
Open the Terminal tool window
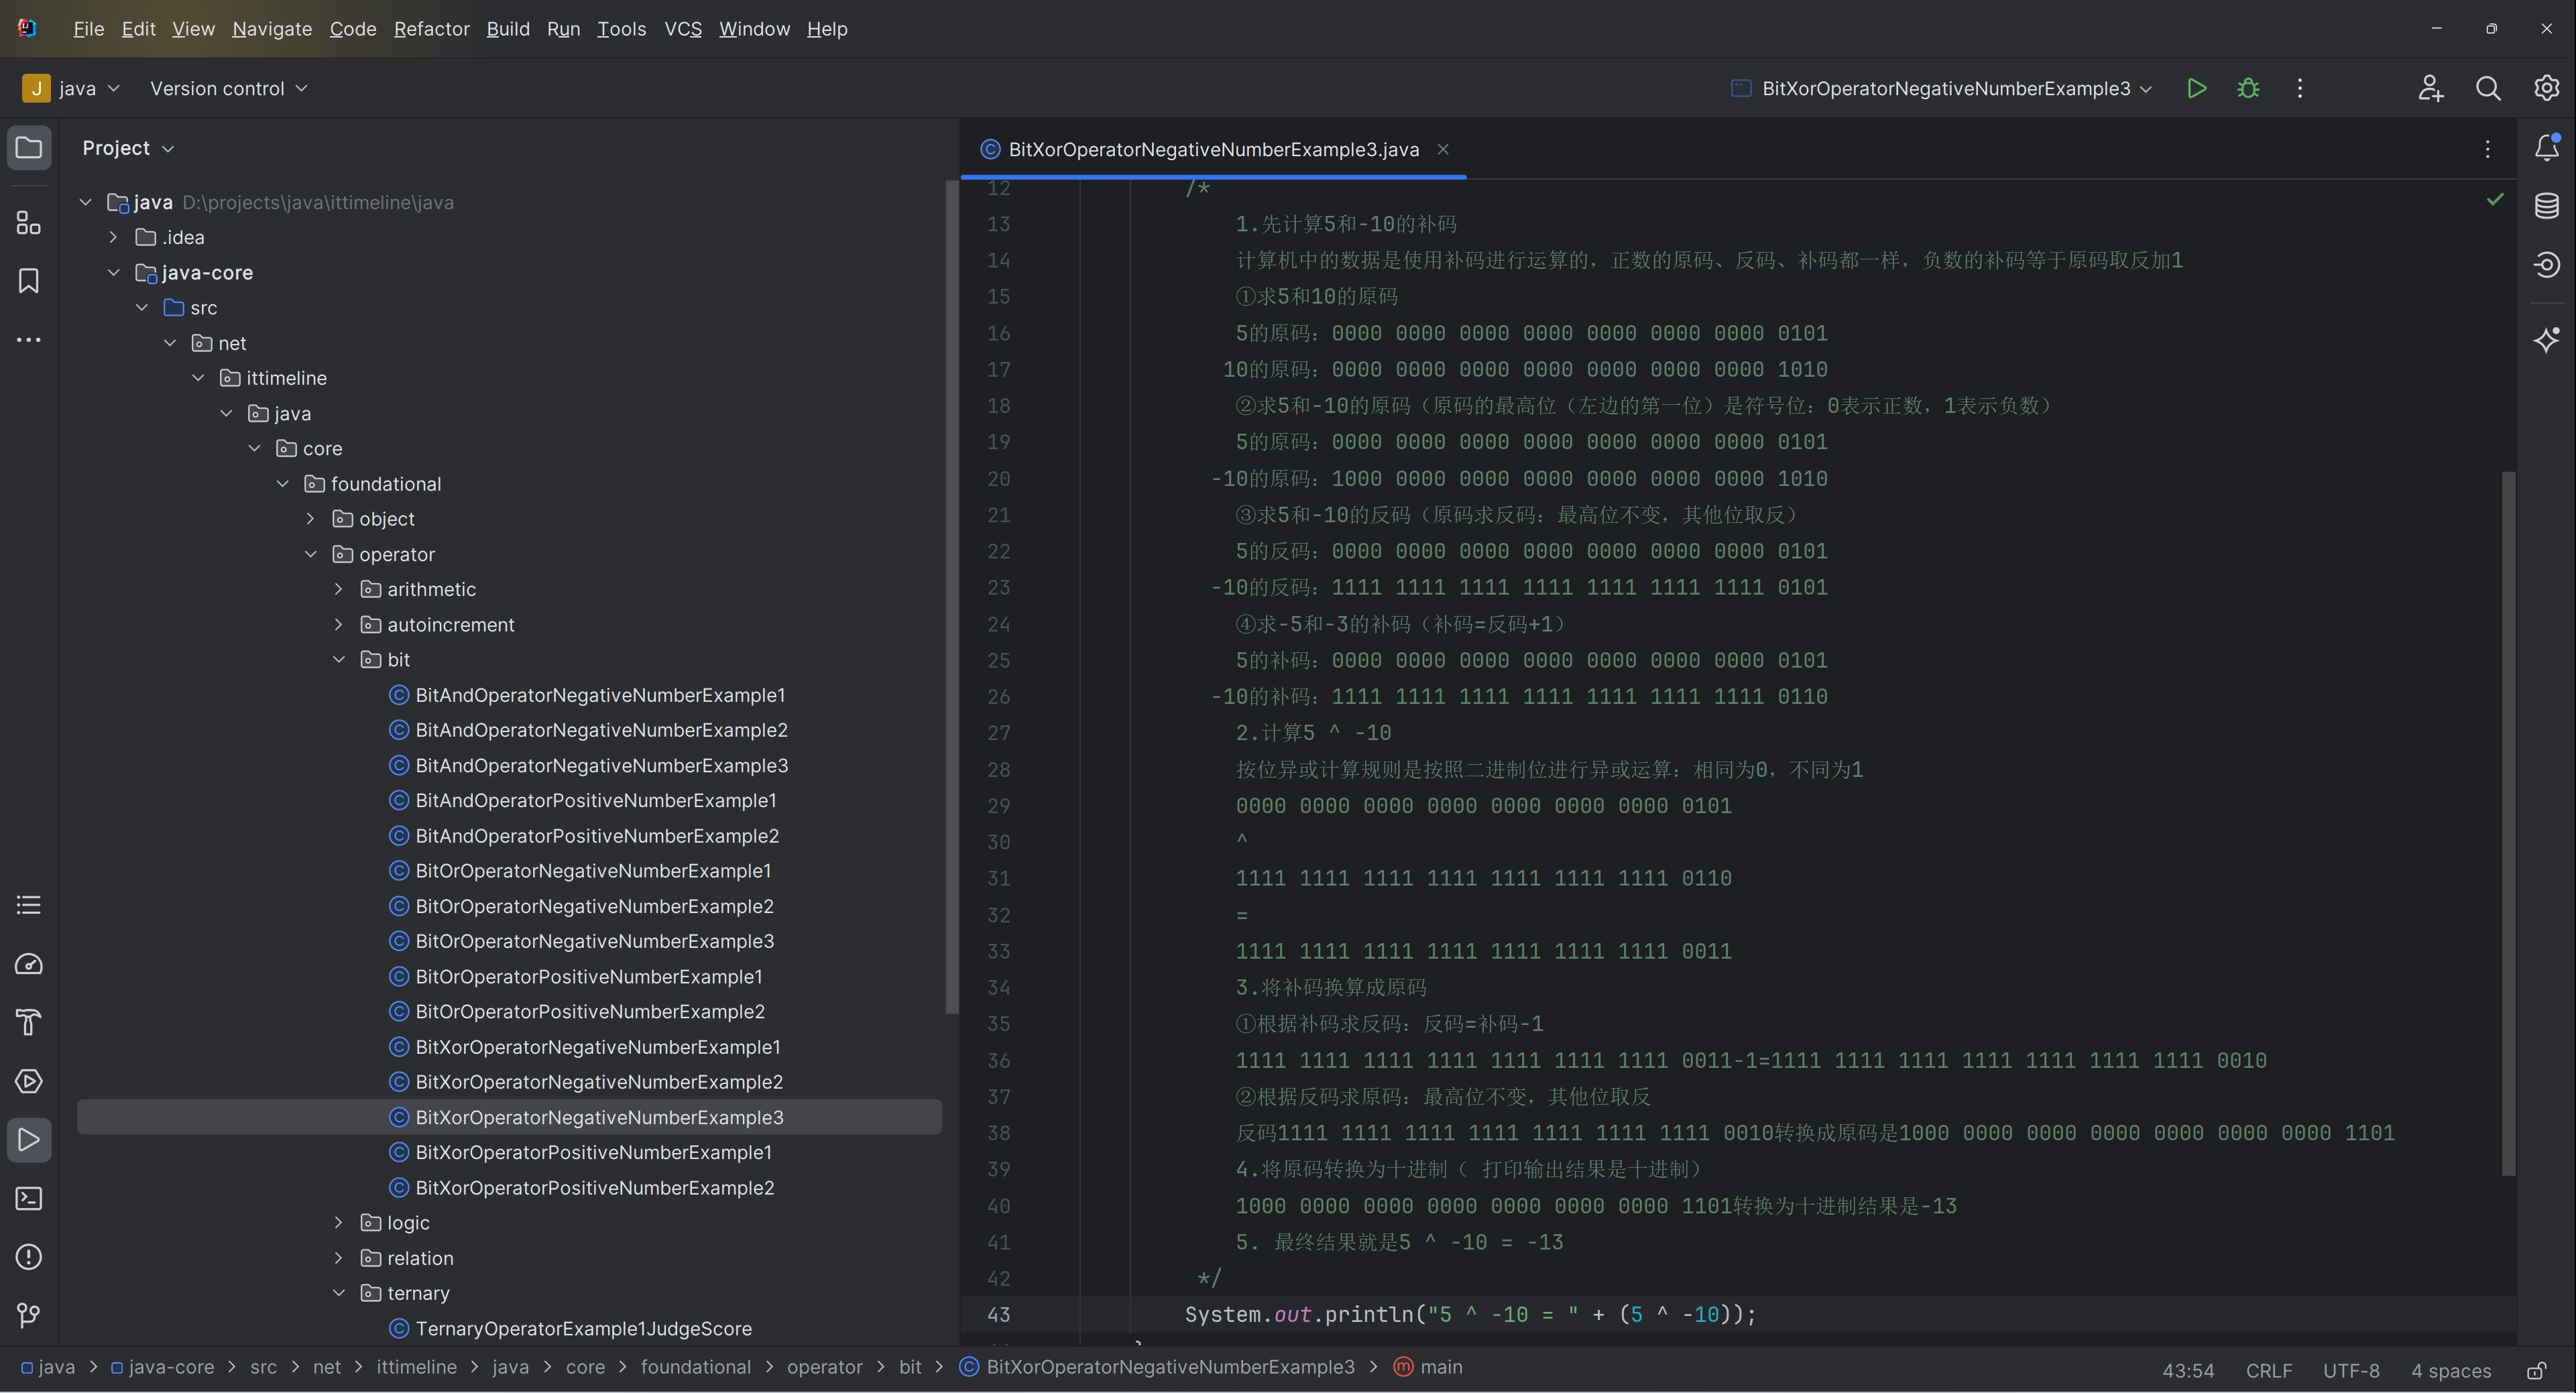[x=29, y=1198]
